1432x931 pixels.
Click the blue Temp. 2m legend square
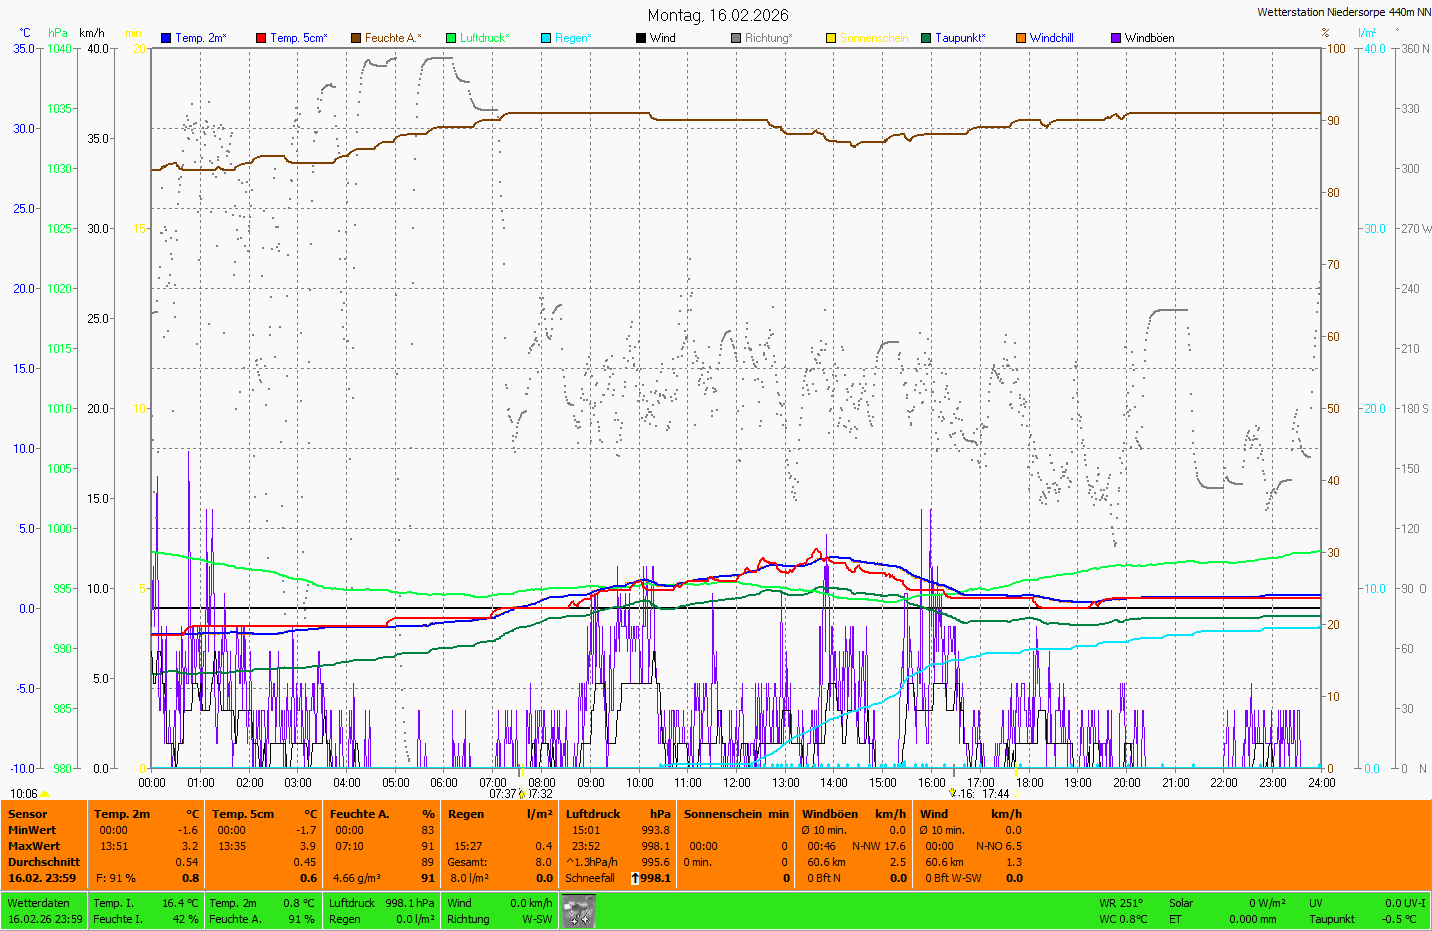[x=166, y=38]
